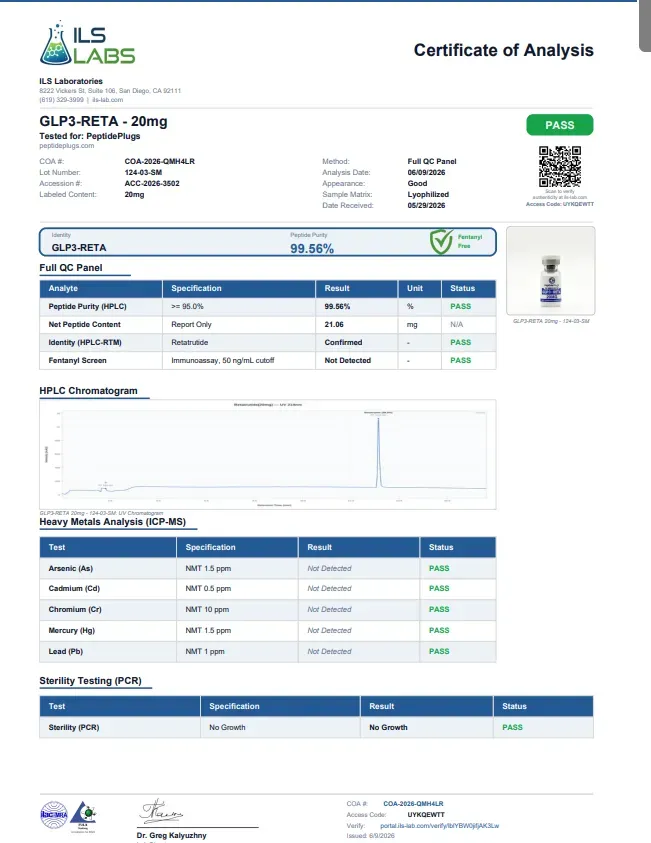The image size is (651, 843).
Task: Click the Access Code UYKQEWTT under the QR code
Action: click(560, 204)
